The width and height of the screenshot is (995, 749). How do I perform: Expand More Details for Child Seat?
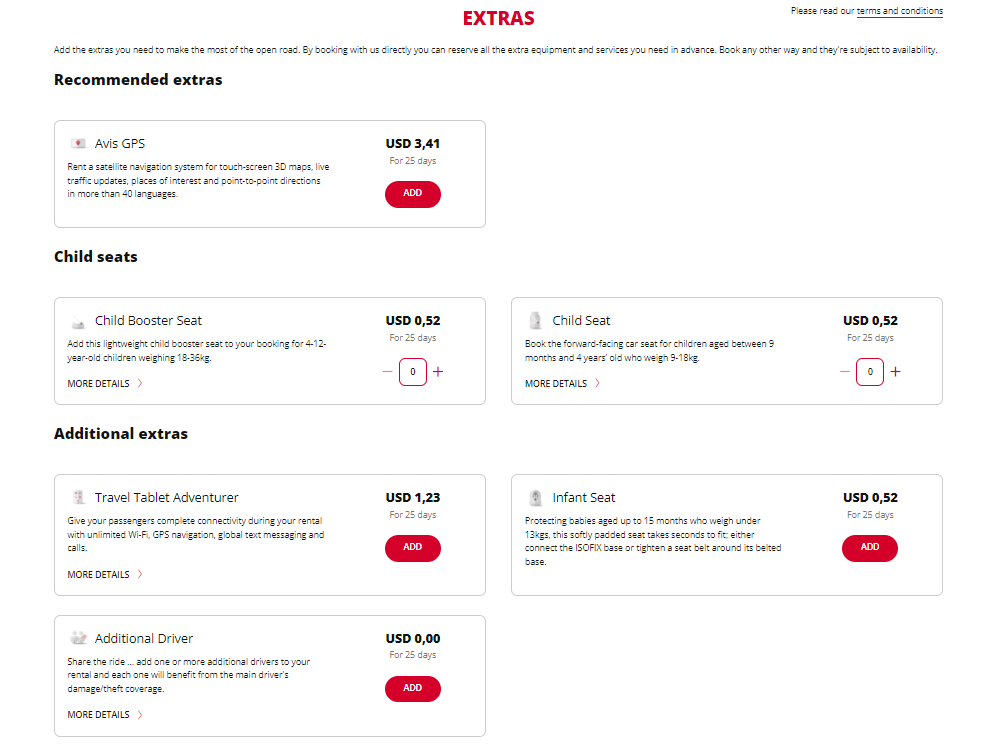pyautogui.click(x=562, y=384)
